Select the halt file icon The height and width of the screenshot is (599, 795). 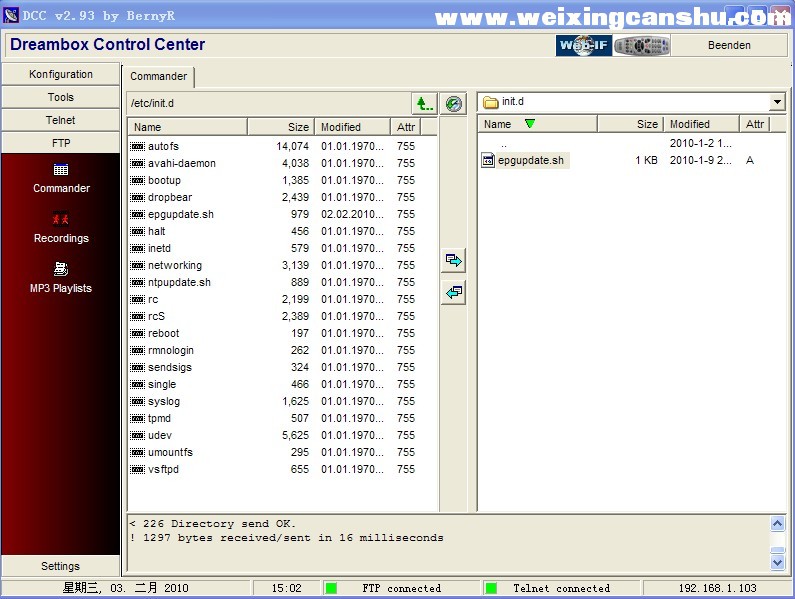tap(137, 231)
